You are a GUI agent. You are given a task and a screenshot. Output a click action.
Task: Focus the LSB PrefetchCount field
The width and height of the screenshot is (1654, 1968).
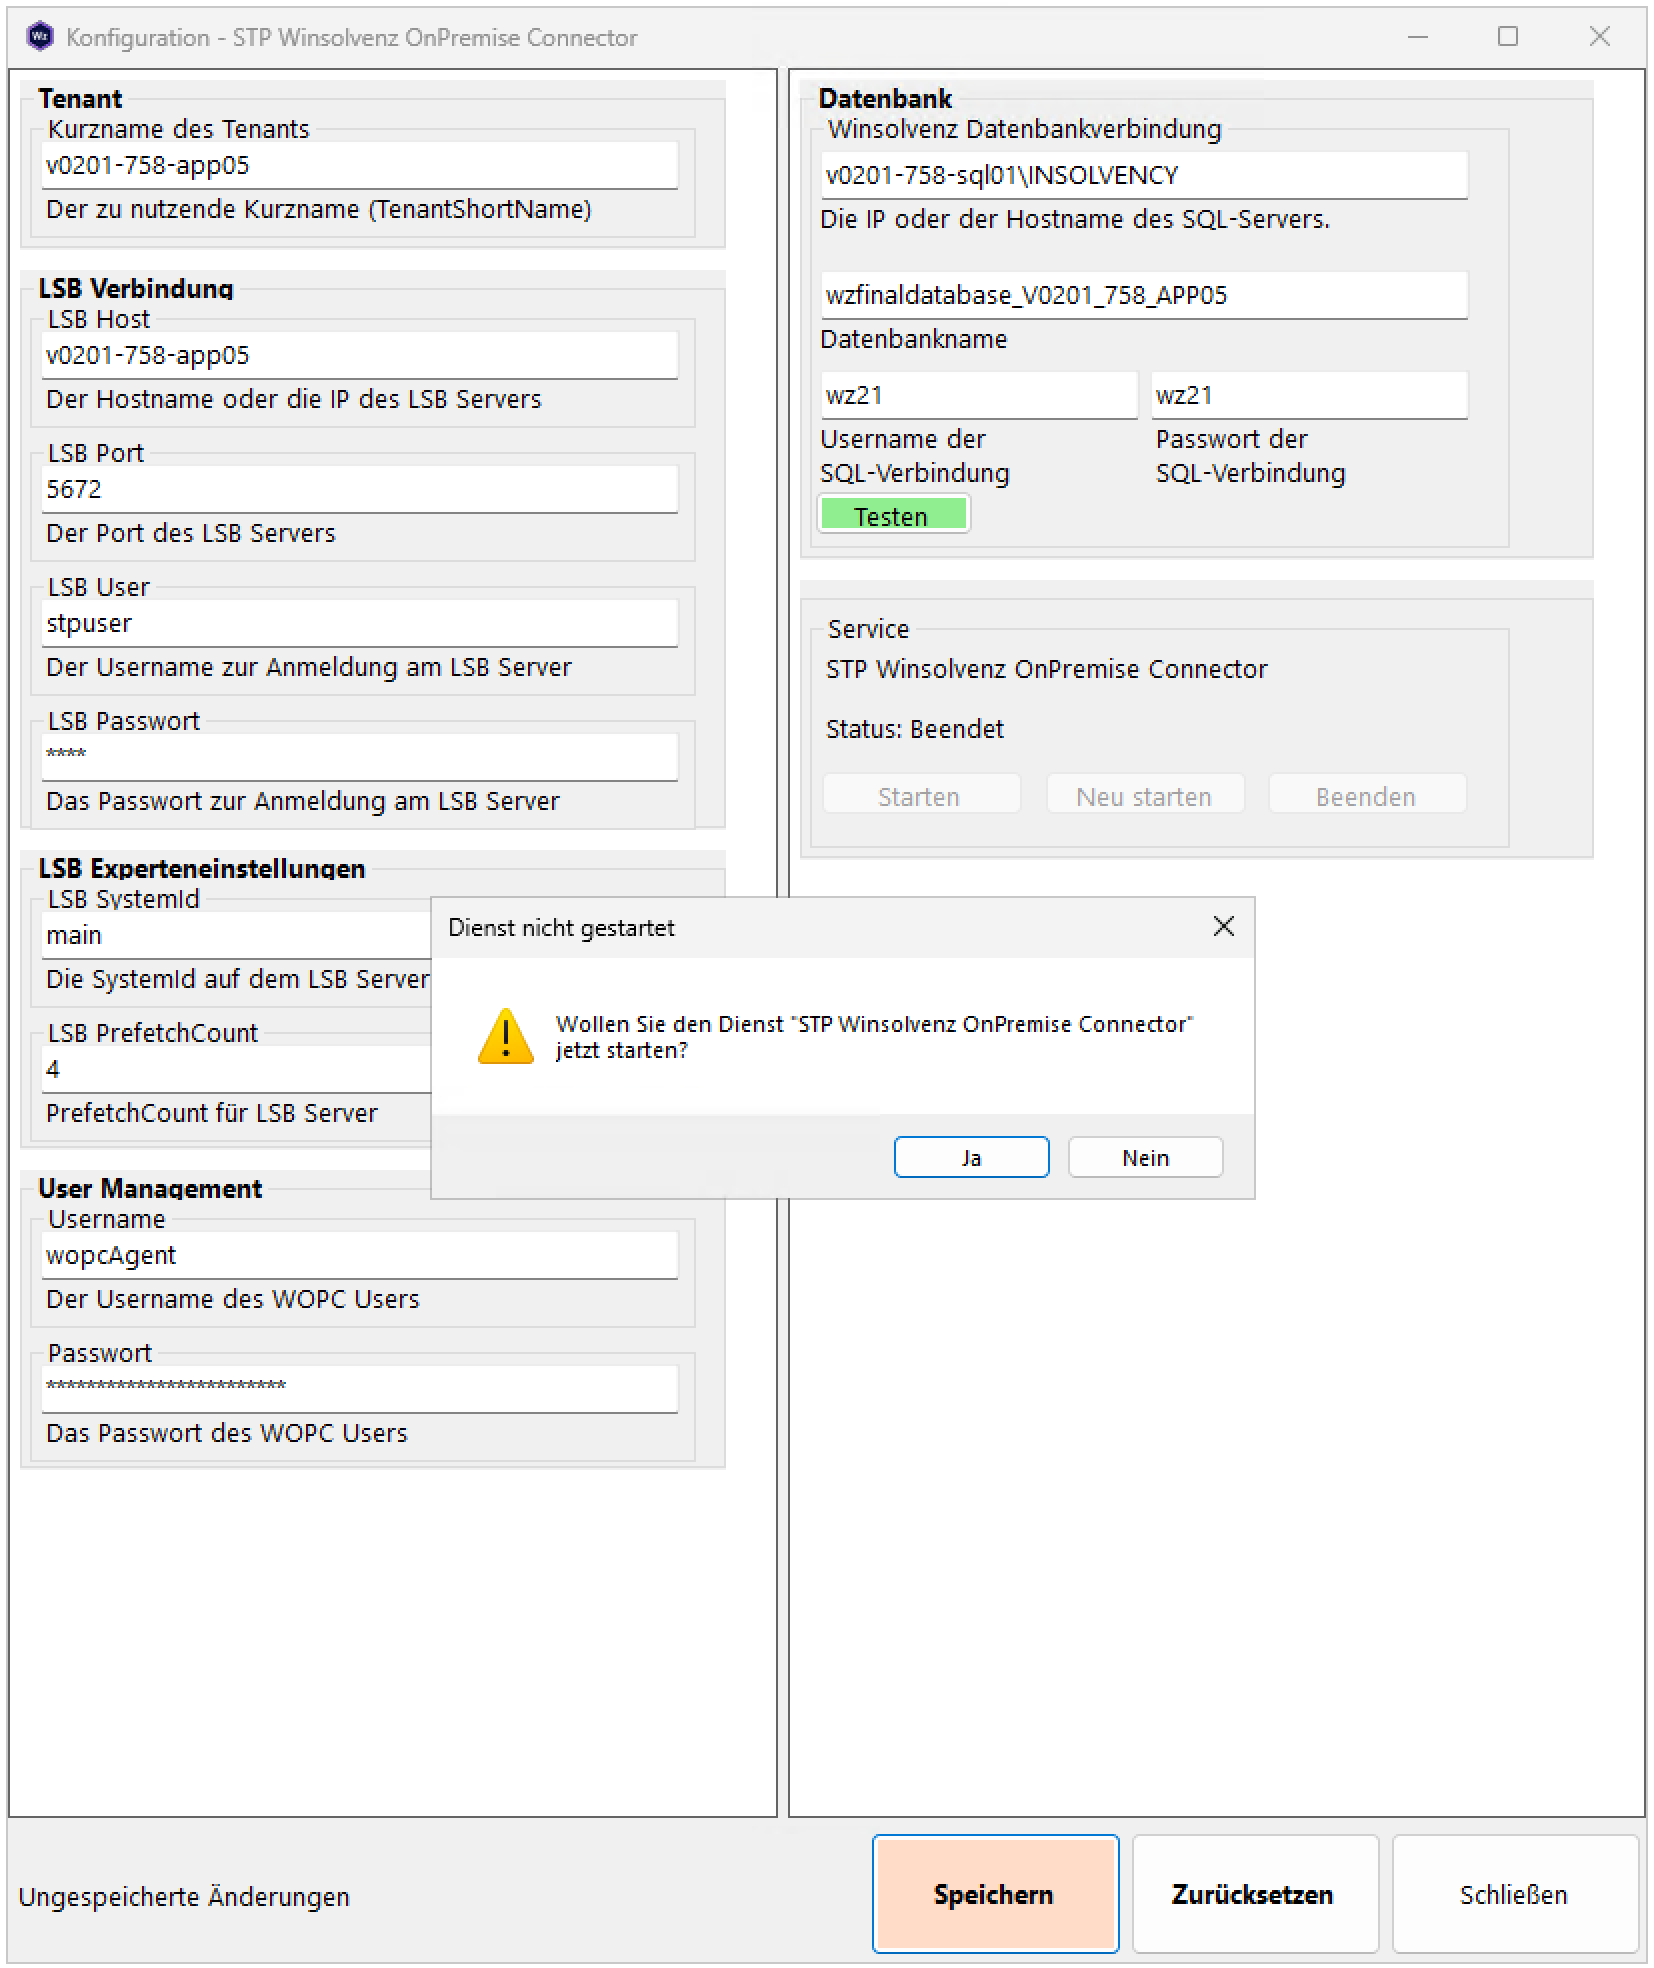tap(236, 1070)
